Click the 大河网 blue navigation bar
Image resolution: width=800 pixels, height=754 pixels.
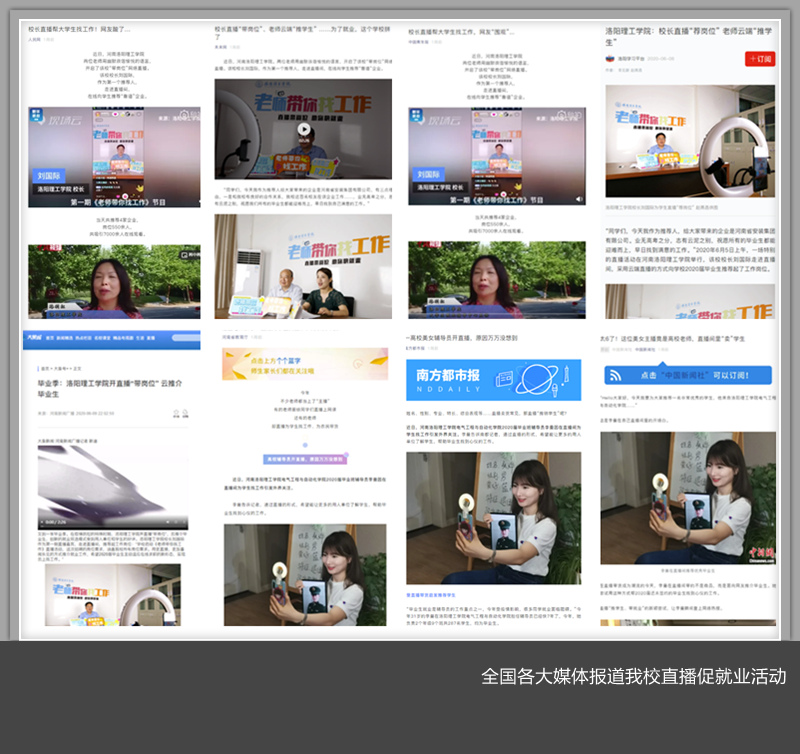point(108,340)
